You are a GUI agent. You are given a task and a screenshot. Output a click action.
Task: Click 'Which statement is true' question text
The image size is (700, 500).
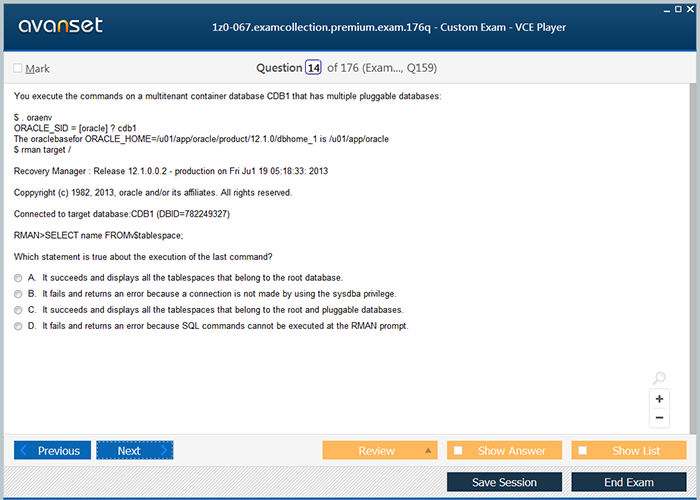(143, 257)
